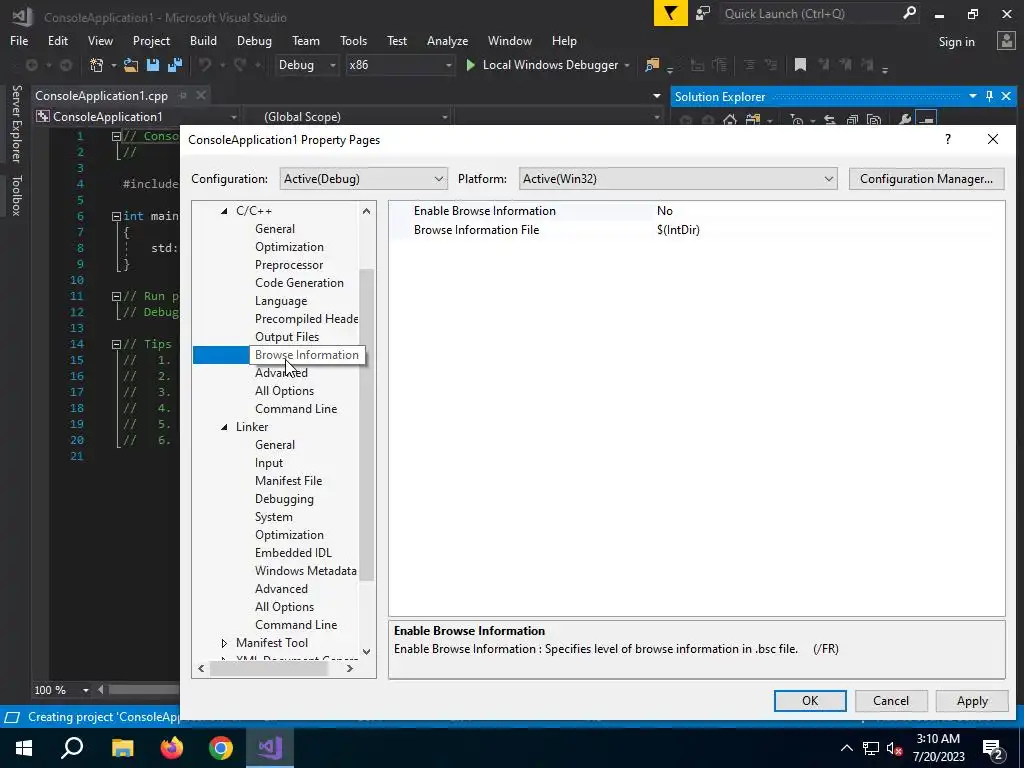Open the Analyze menu
Screen dimensions: 1024x768
pyautogui.click(x=447, y=40)
